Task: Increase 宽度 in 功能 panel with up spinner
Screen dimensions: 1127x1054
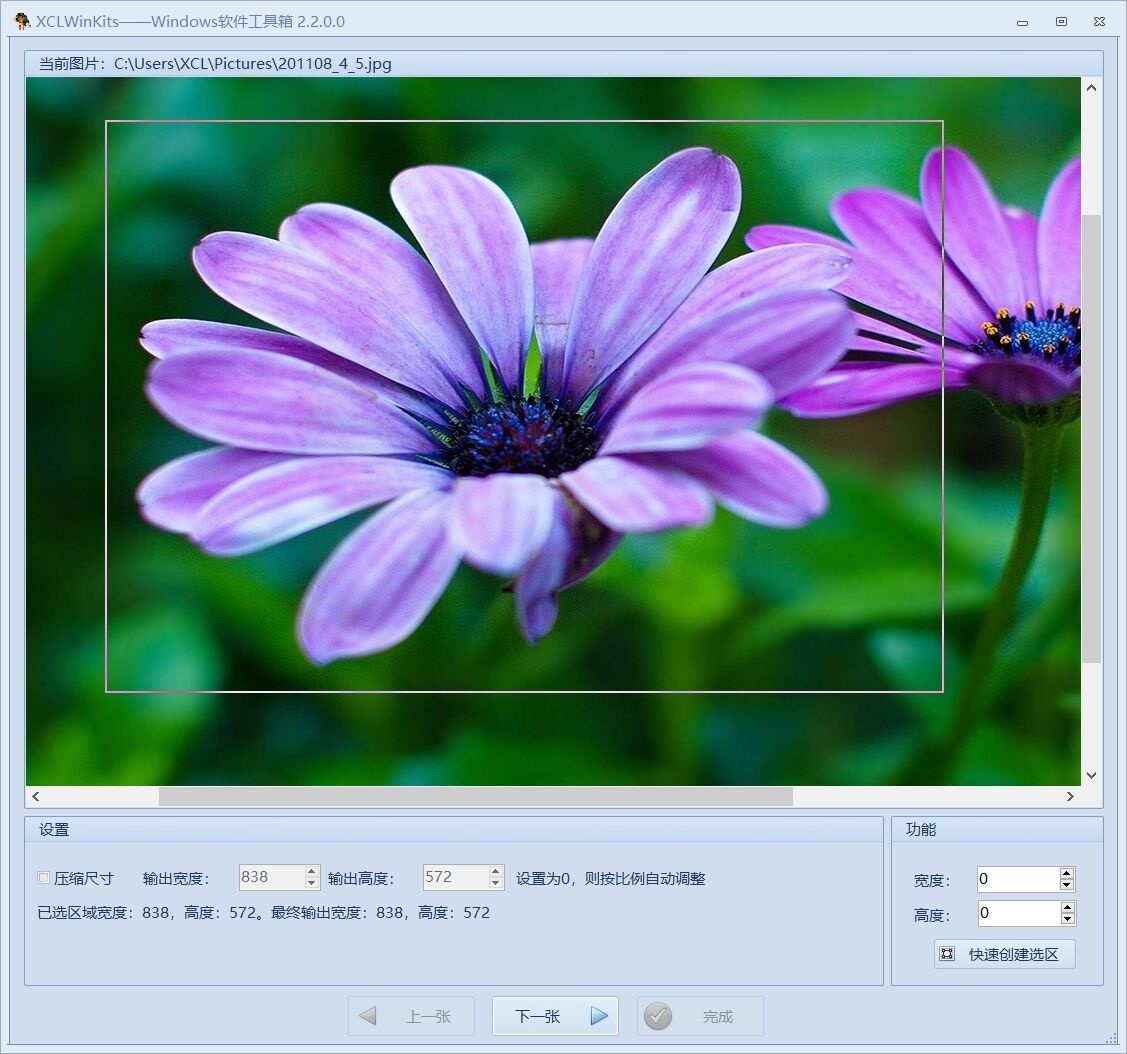Action: (x=1067, y=874)
